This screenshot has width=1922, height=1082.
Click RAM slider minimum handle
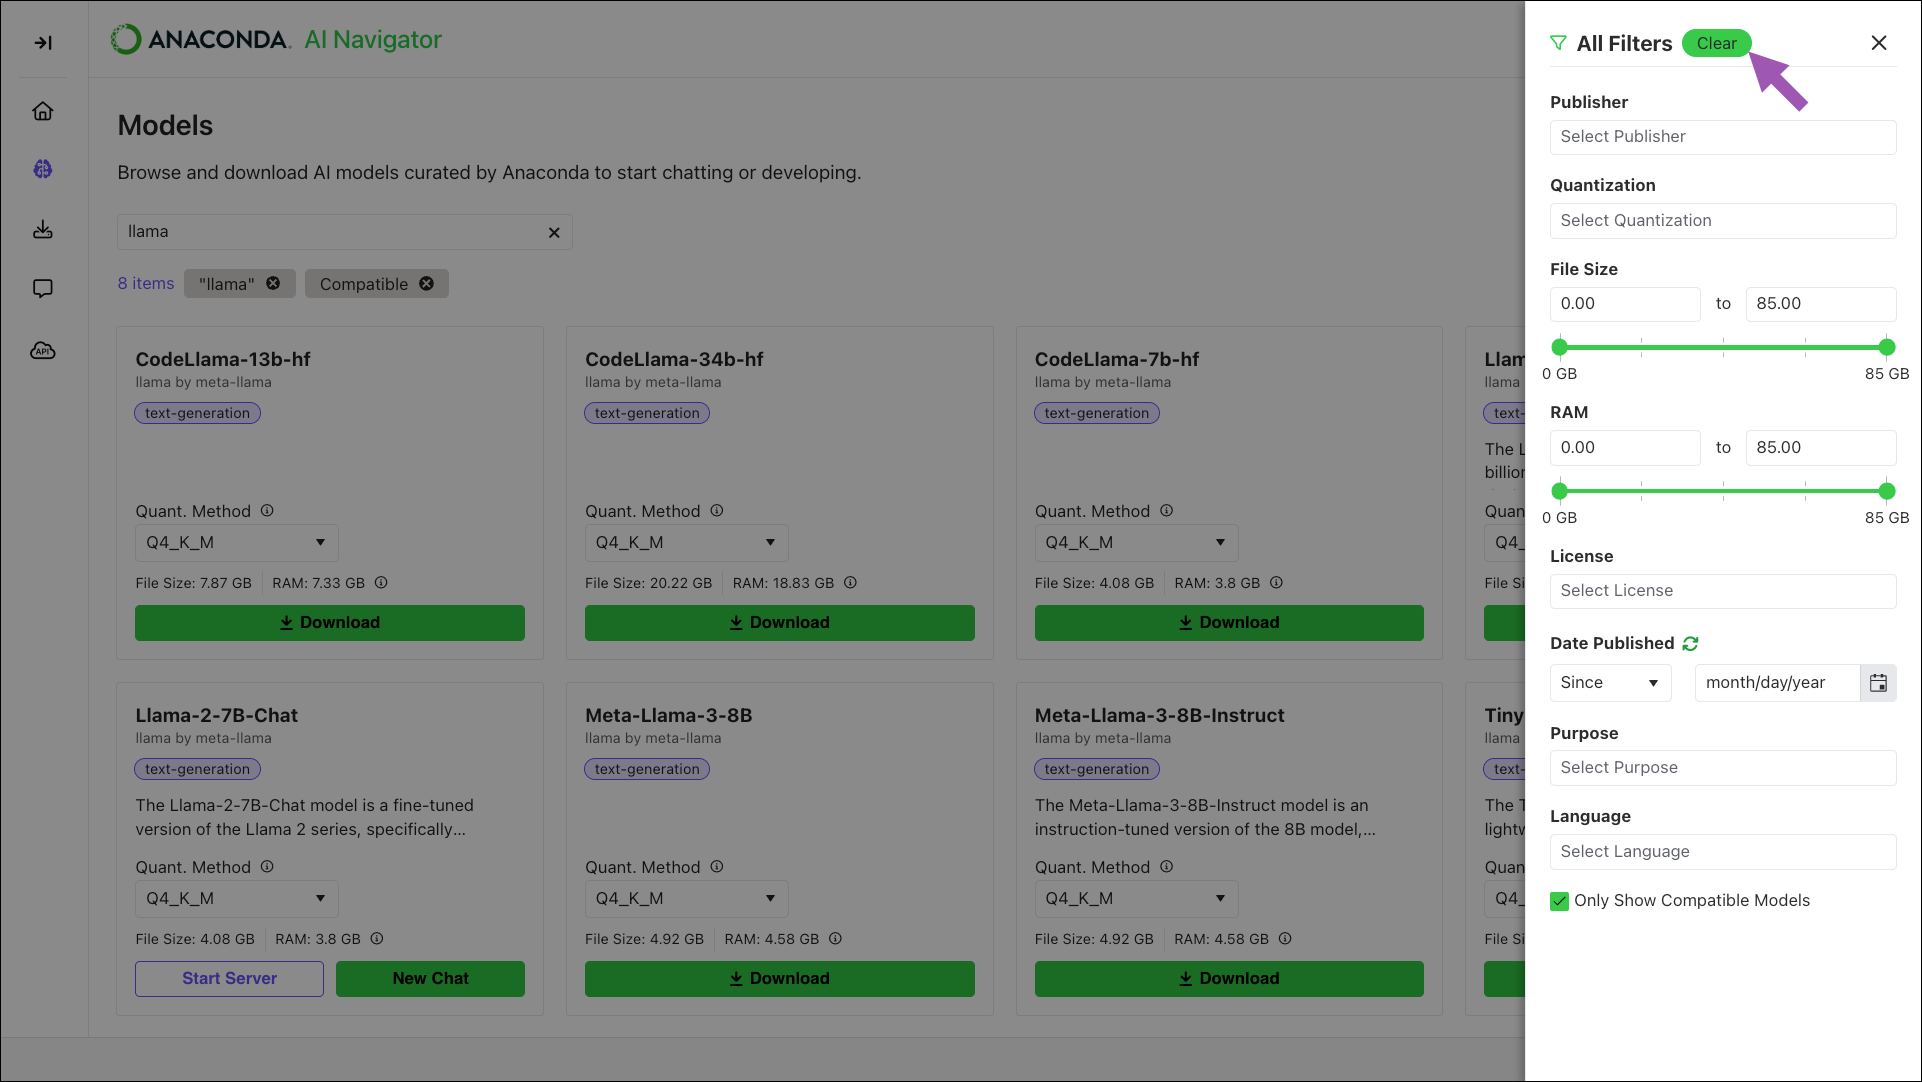click(x=1560, y=491)
